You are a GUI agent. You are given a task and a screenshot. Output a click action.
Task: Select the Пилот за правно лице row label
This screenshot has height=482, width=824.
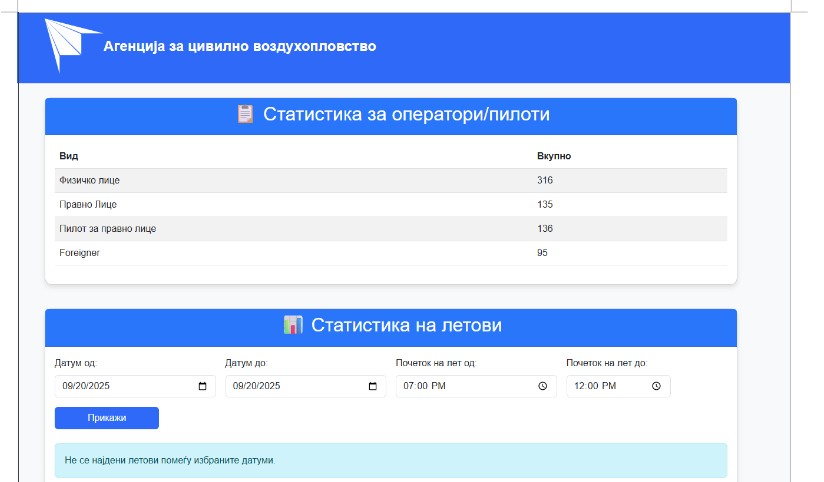point(108,229)
